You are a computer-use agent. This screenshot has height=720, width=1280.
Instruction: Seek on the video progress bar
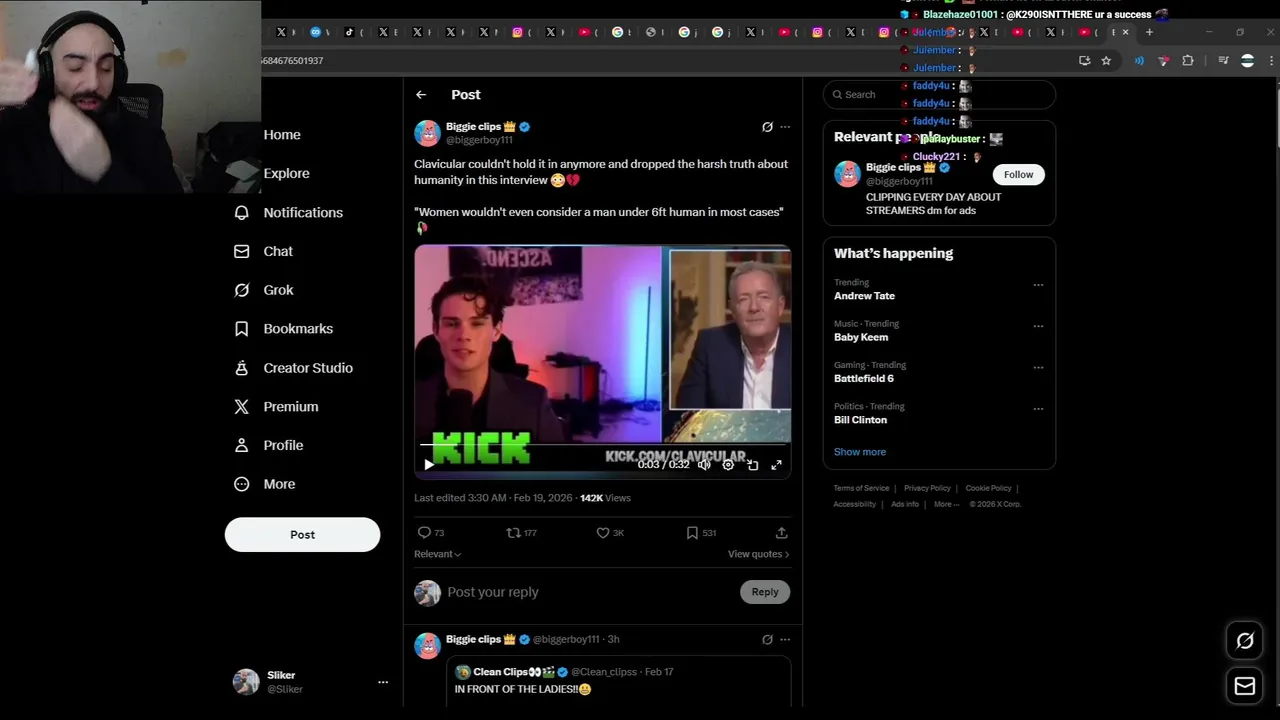coord(603,445)
